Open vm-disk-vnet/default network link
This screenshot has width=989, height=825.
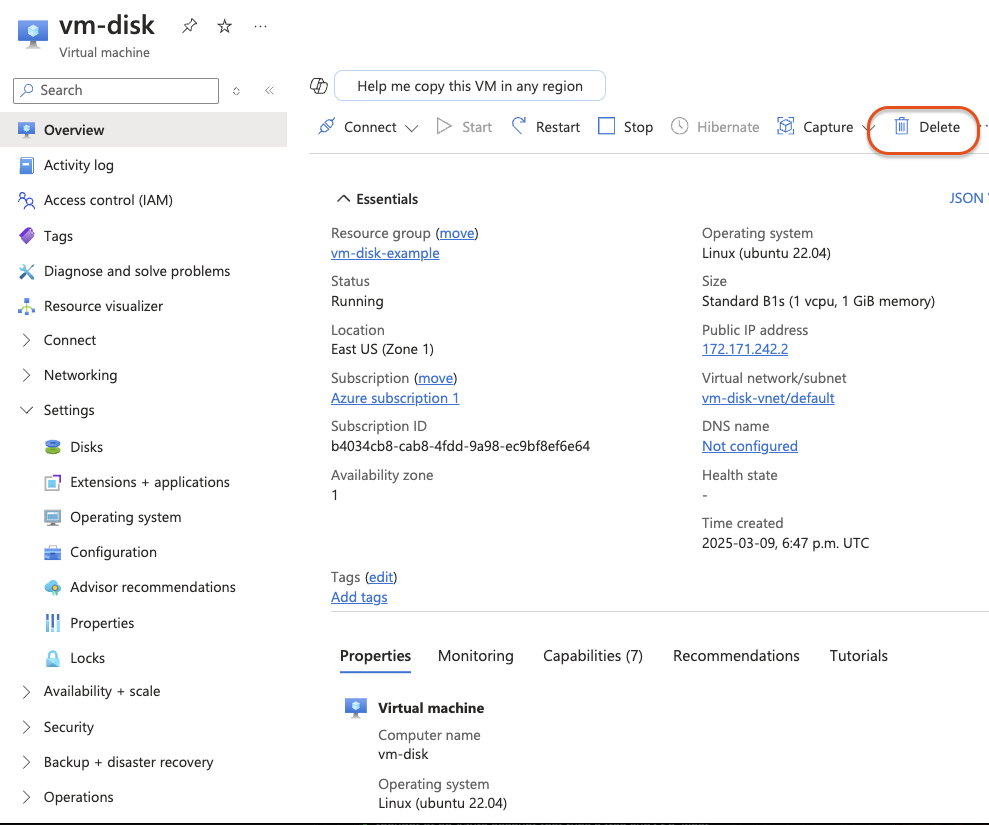768,398
